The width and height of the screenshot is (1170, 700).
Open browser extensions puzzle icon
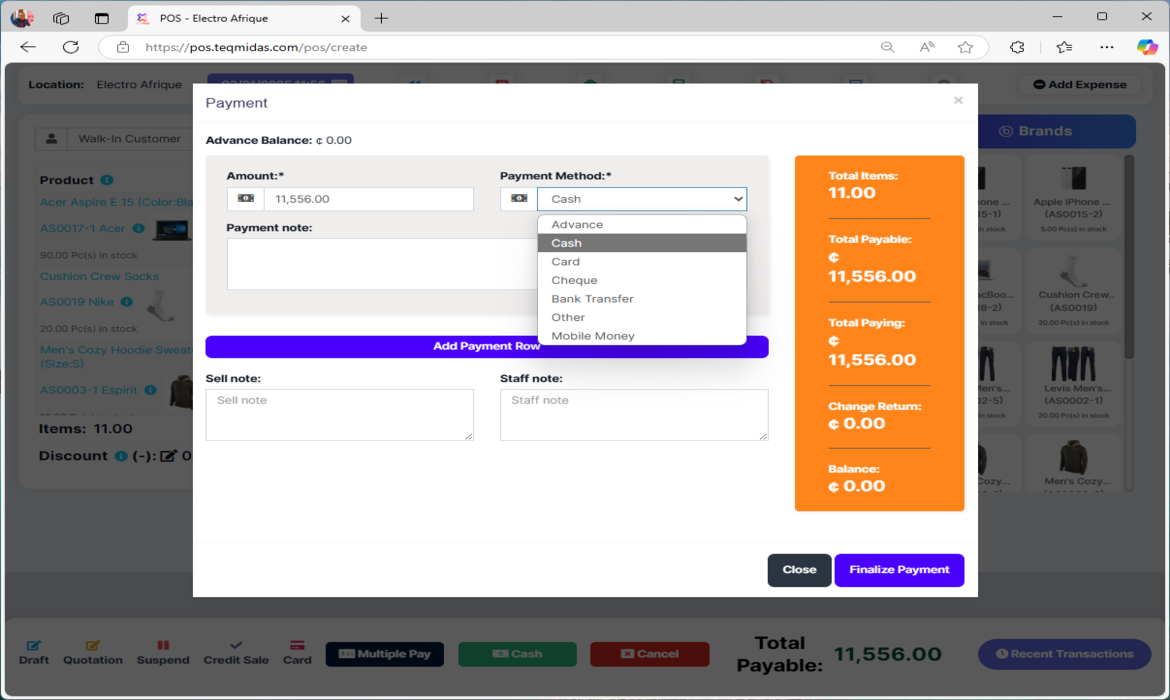1017,47
